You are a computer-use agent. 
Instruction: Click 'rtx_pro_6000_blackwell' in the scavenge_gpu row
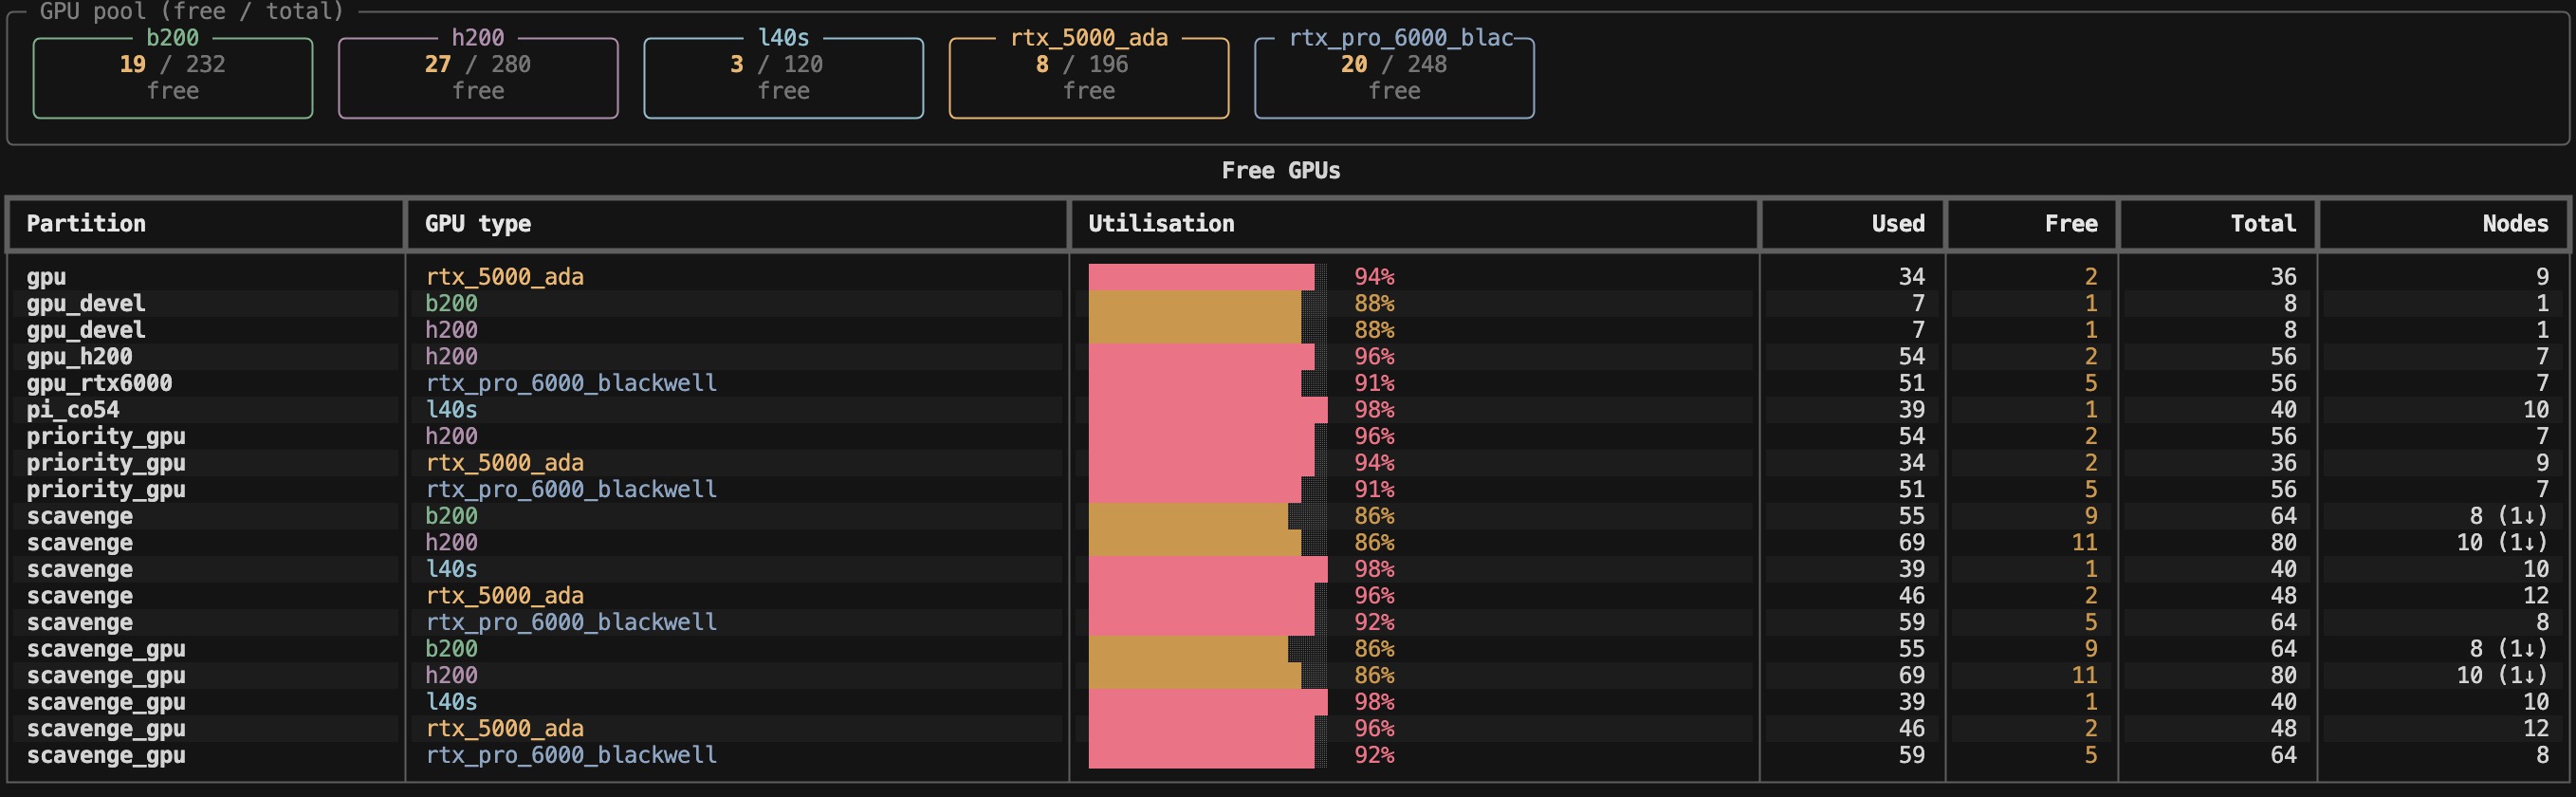pos(571,755)
